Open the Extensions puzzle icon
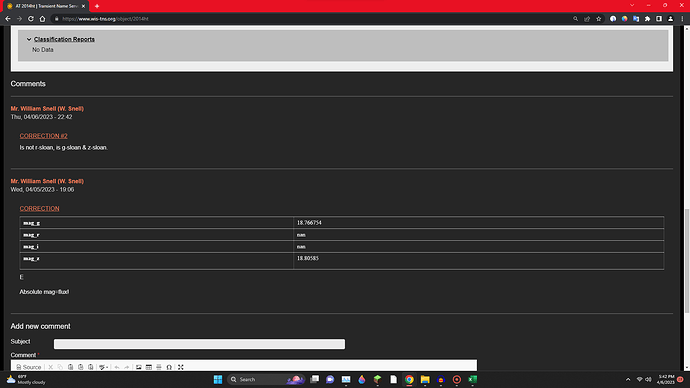690x388 pixels. pyautogui.click(x=647, y=19)
